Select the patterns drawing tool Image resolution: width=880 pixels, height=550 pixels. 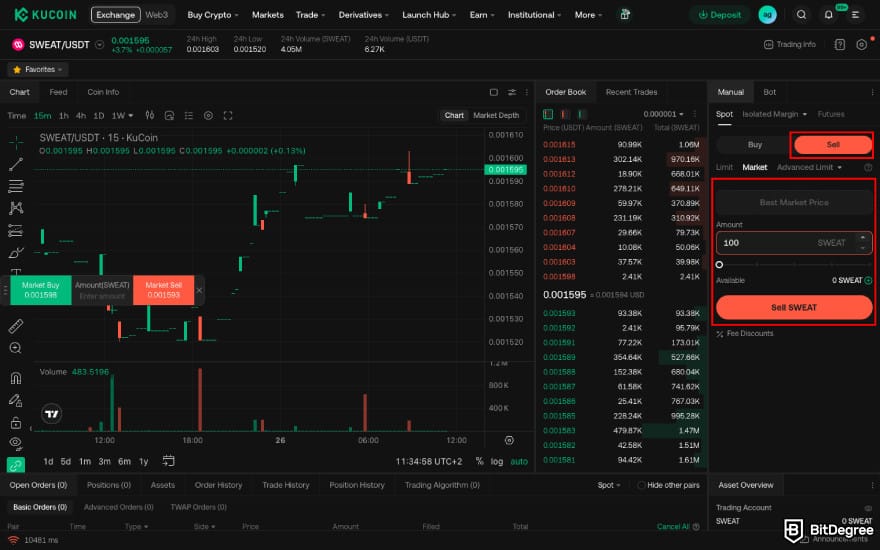(16, 208)
